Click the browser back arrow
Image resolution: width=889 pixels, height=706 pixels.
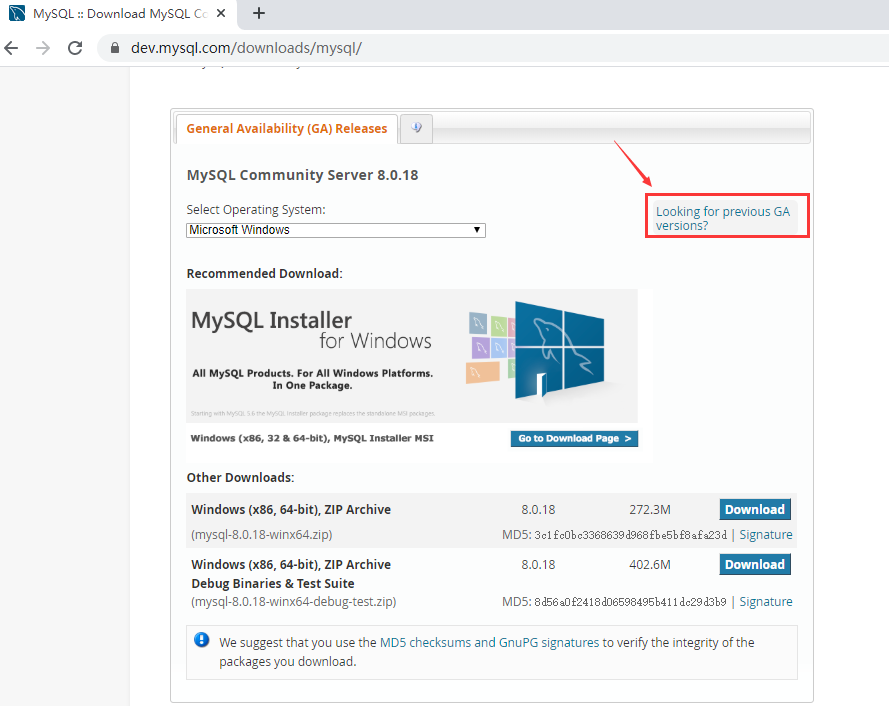11,48
